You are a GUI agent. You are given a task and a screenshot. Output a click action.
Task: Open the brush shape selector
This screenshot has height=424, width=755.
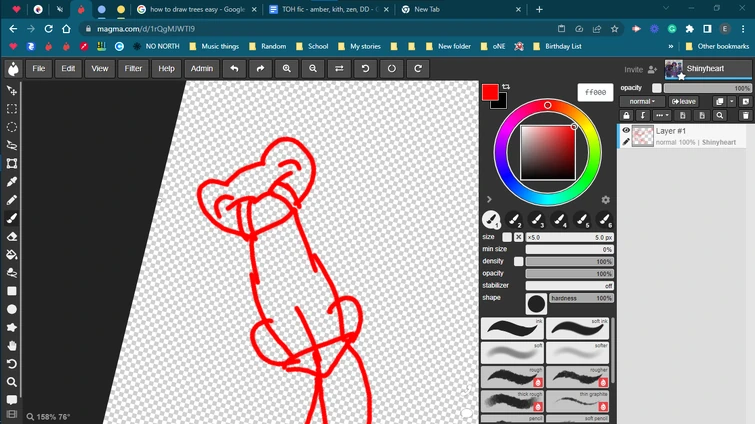536,304
